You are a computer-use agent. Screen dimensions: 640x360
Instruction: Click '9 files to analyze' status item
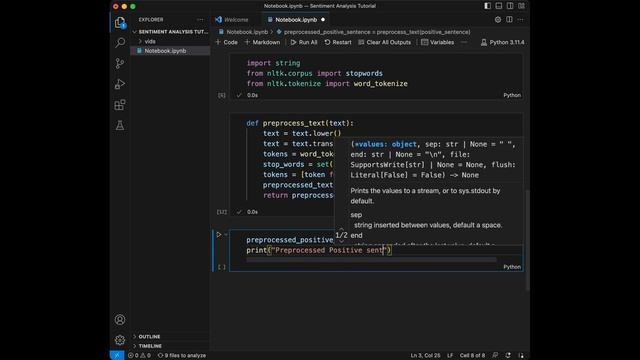click(x=182, y=356)
